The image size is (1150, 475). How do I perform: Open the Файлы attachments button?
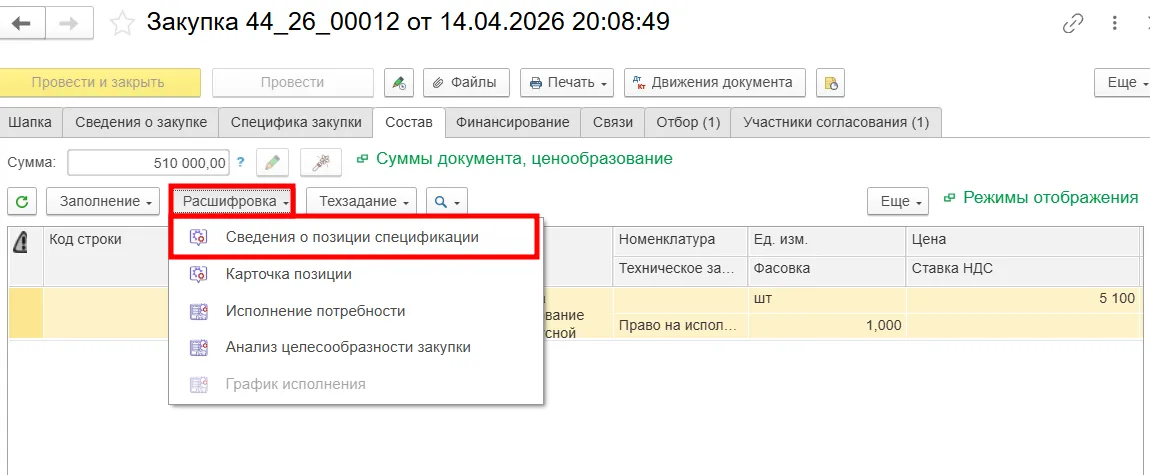[x=466, y=83]
